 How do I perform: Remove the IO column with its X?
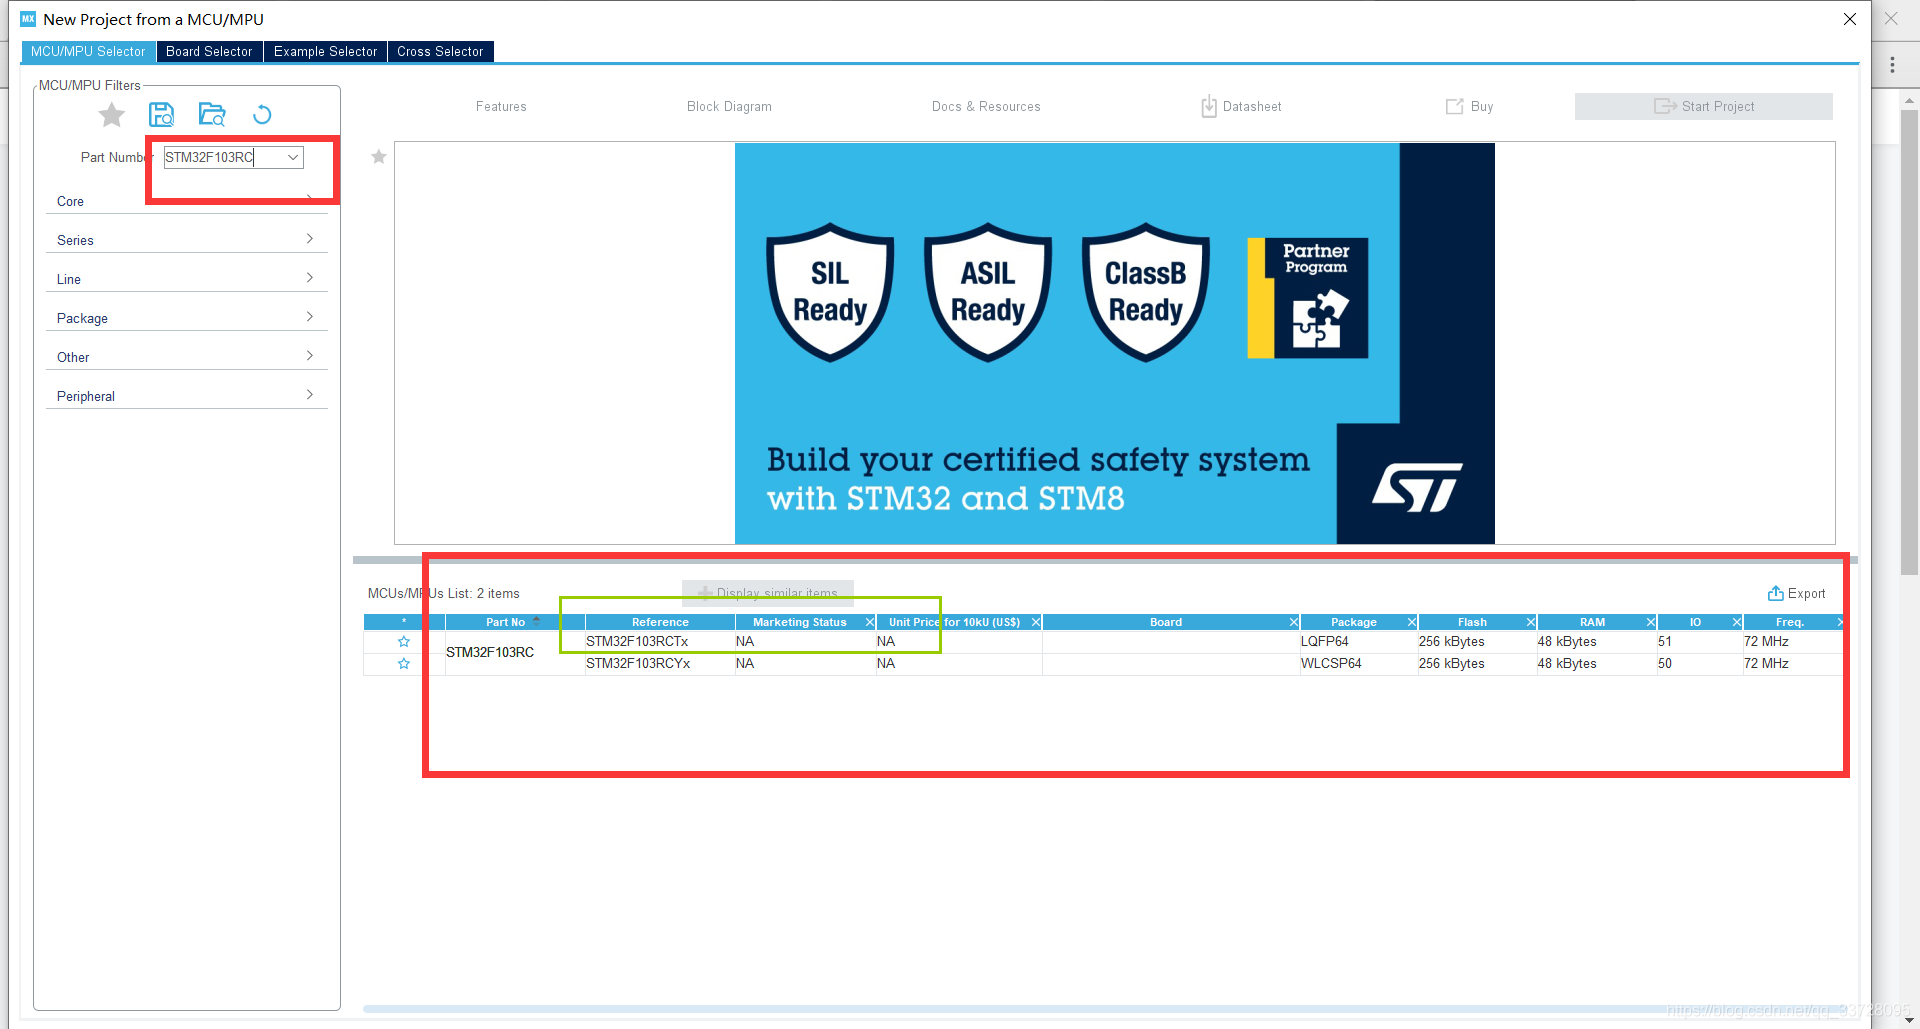click(x=1736, y=622)
